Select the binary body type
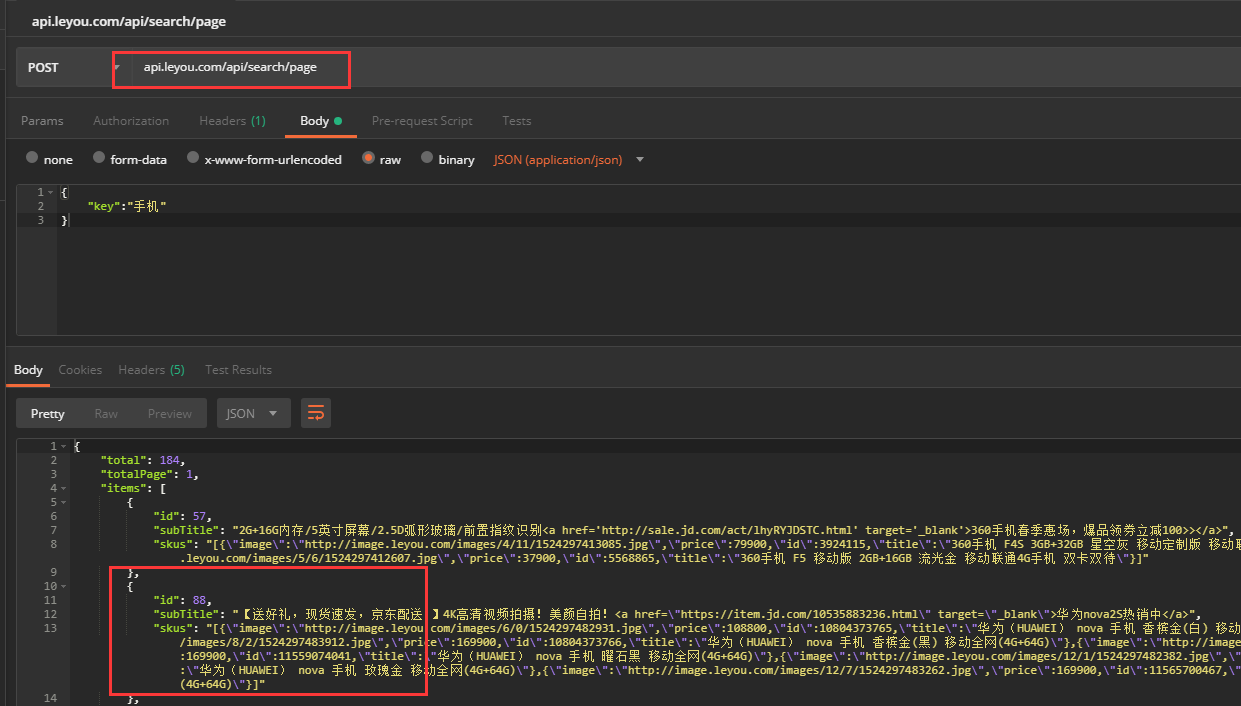1241x706 pixels. (448, 159)
